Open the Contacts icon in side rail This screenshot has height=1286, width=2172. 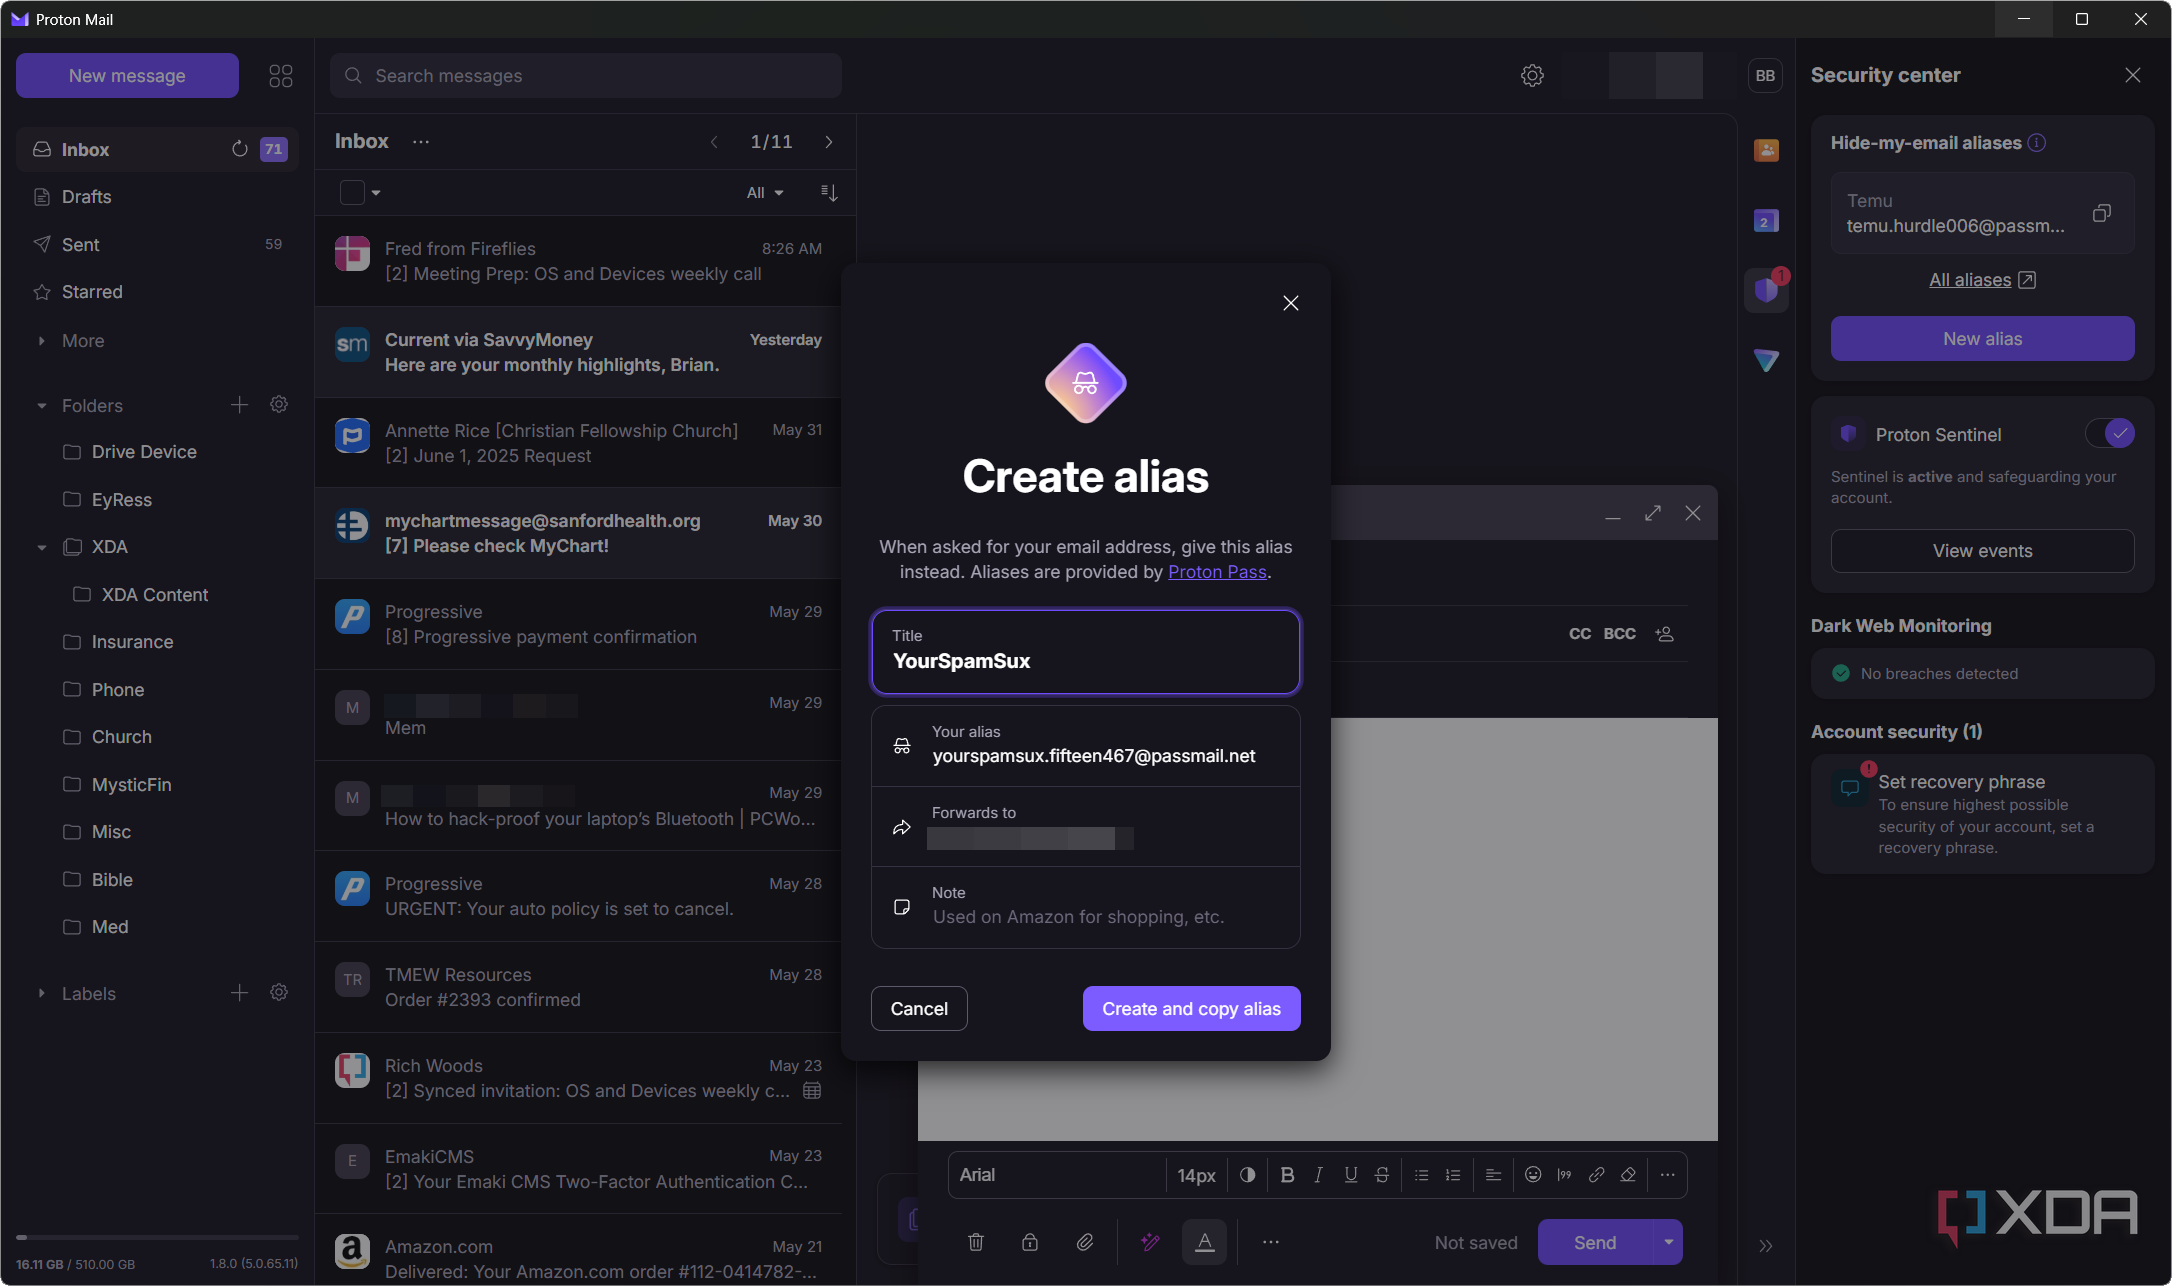(x=1766, y=150)
